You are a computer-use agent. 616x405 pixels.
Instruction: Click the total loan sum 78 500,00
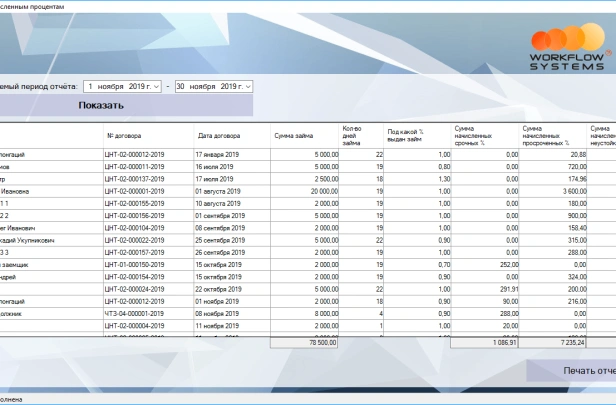coord(321,341)
